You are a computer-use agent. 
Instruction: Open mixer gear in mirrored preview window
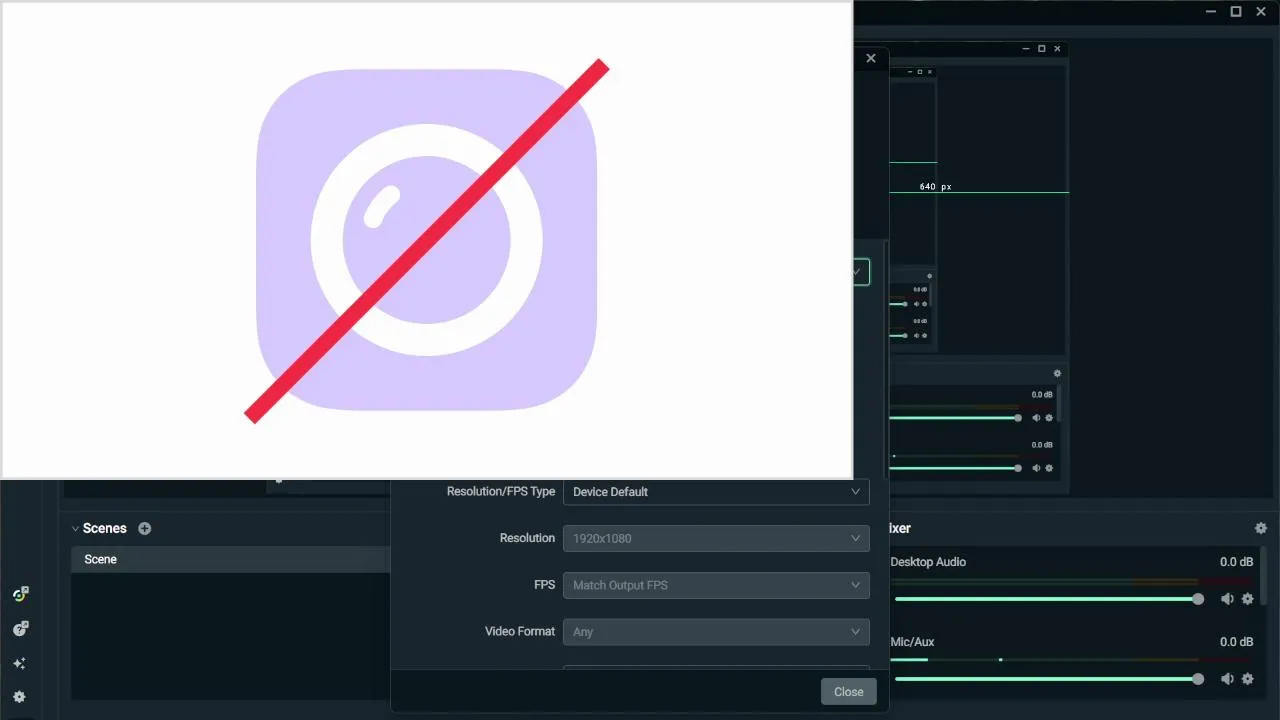(x=1057, y=374)
